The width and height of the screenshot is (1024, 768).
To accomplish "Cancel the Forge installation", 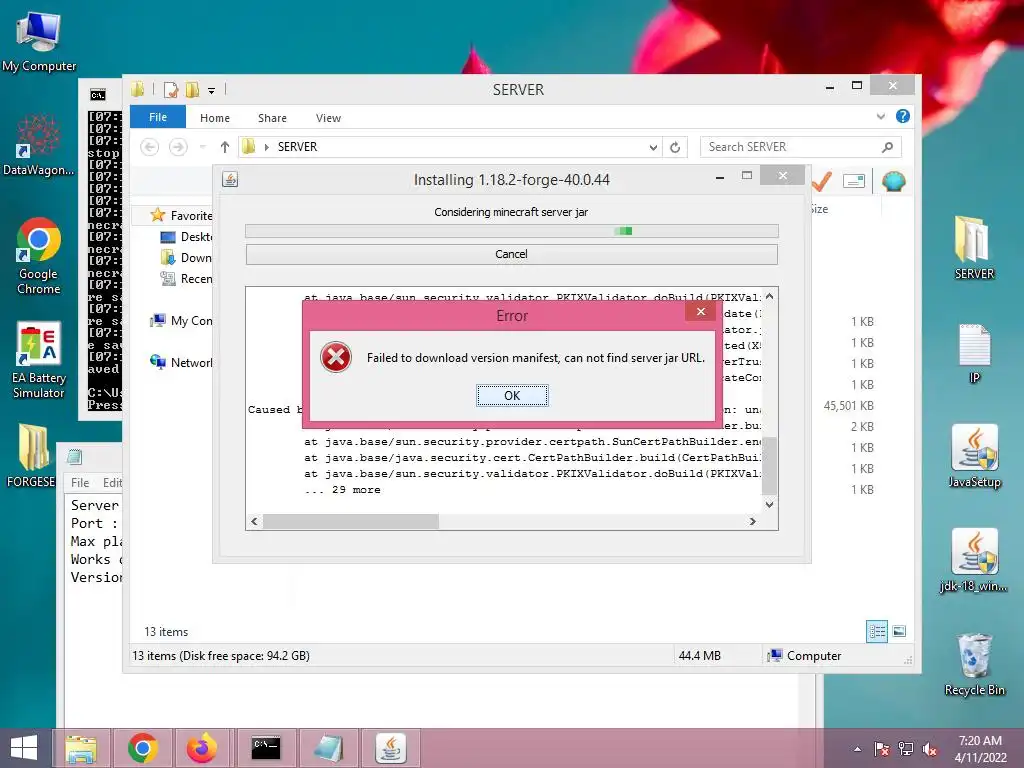I will (x=511, y=254).
